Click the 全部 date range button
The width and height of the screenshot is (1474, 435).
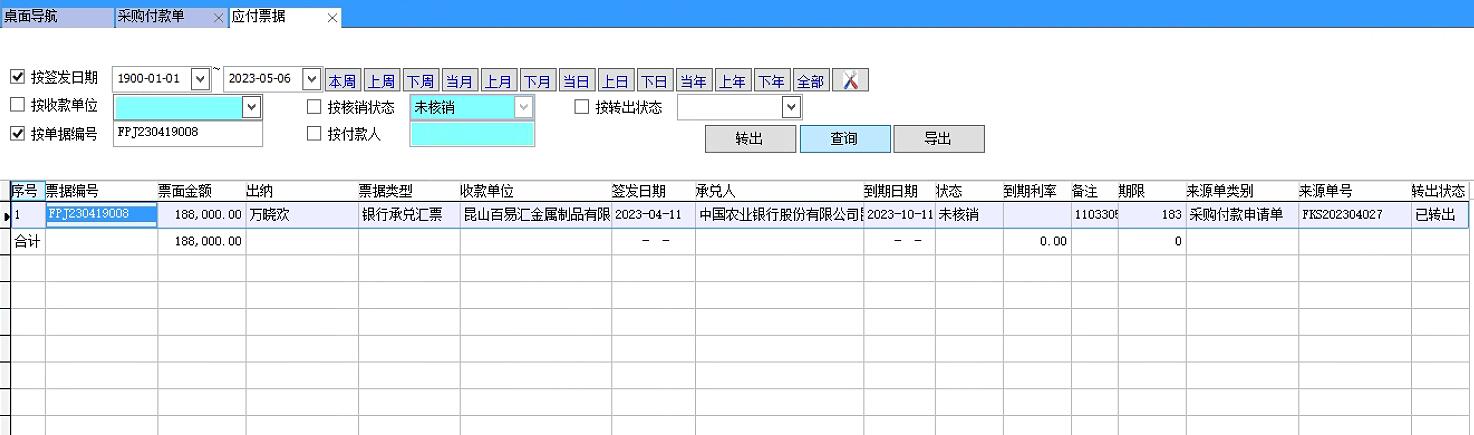tap(810, 81)
